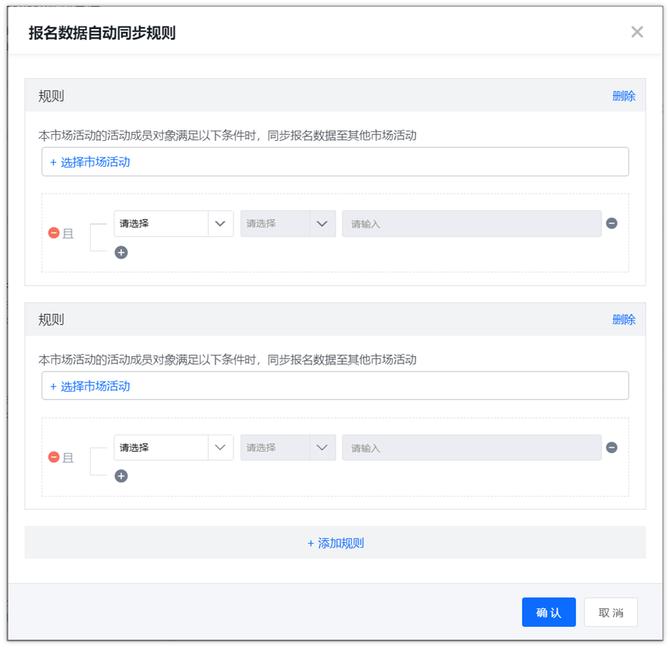Image resolution: width=670 pixels, height=648 pixels.
Task: Add a condition with plus icon in first rule
Action: pos(121,253)
